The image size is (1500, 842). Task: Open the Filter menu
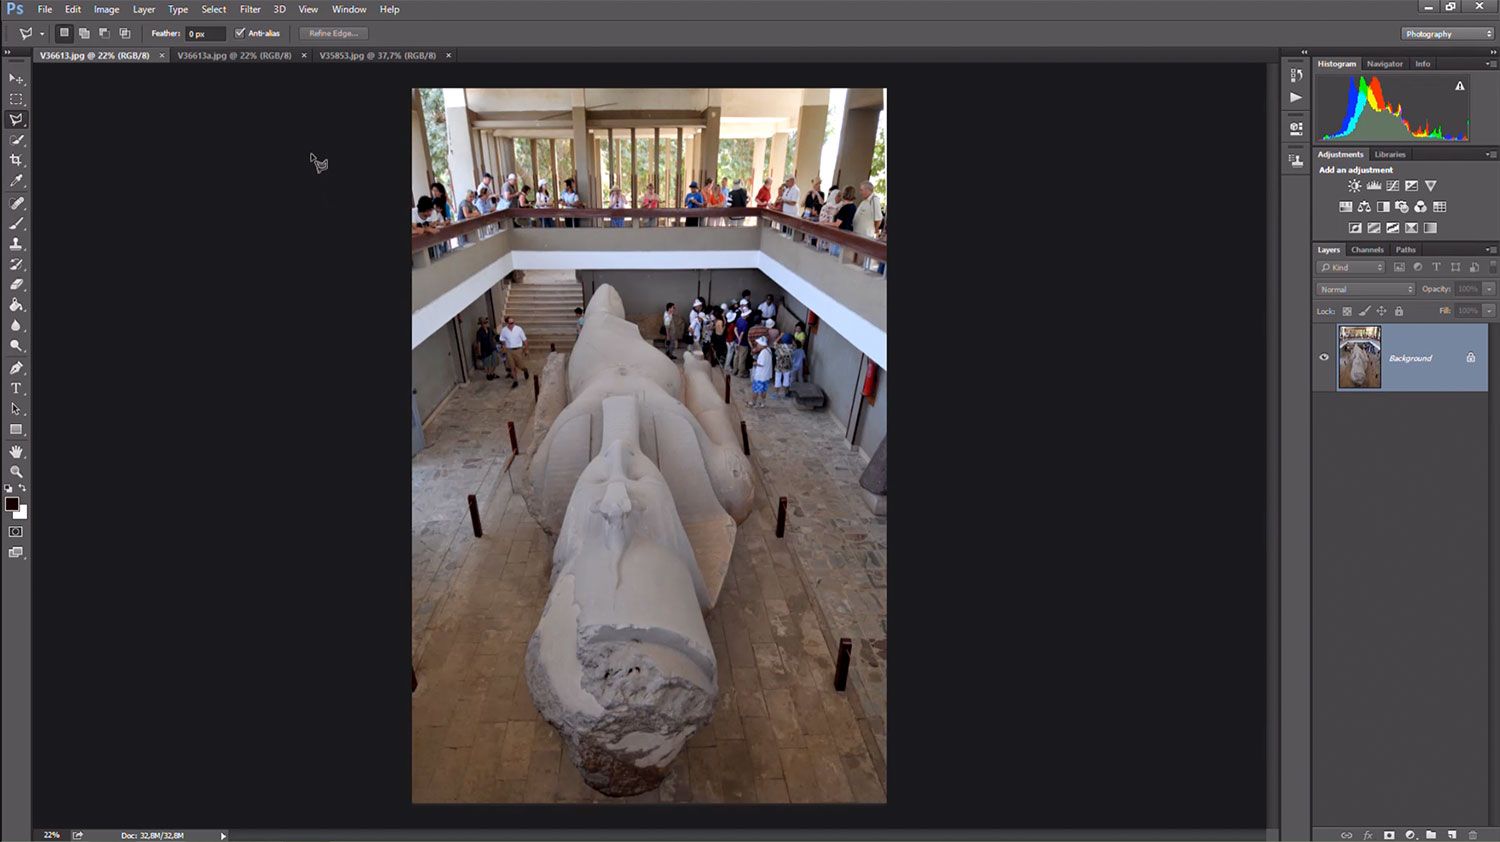250,9
